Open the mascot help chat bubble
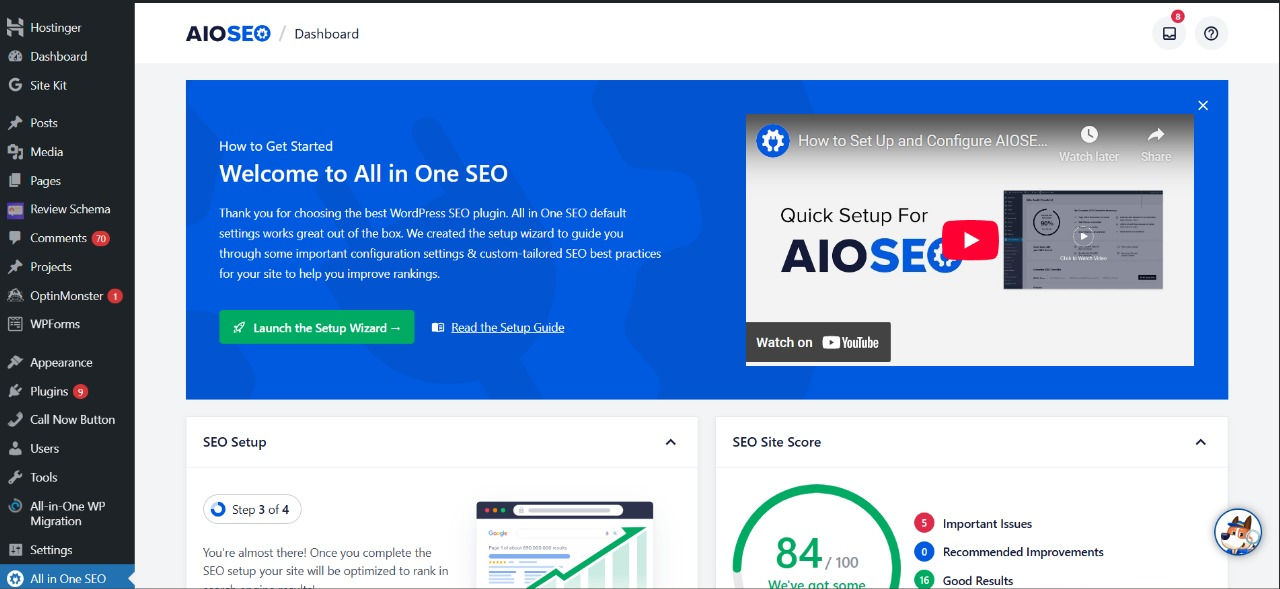Image resolution: width=1280 pixels, height=589 pixels. coord(1238,532)
